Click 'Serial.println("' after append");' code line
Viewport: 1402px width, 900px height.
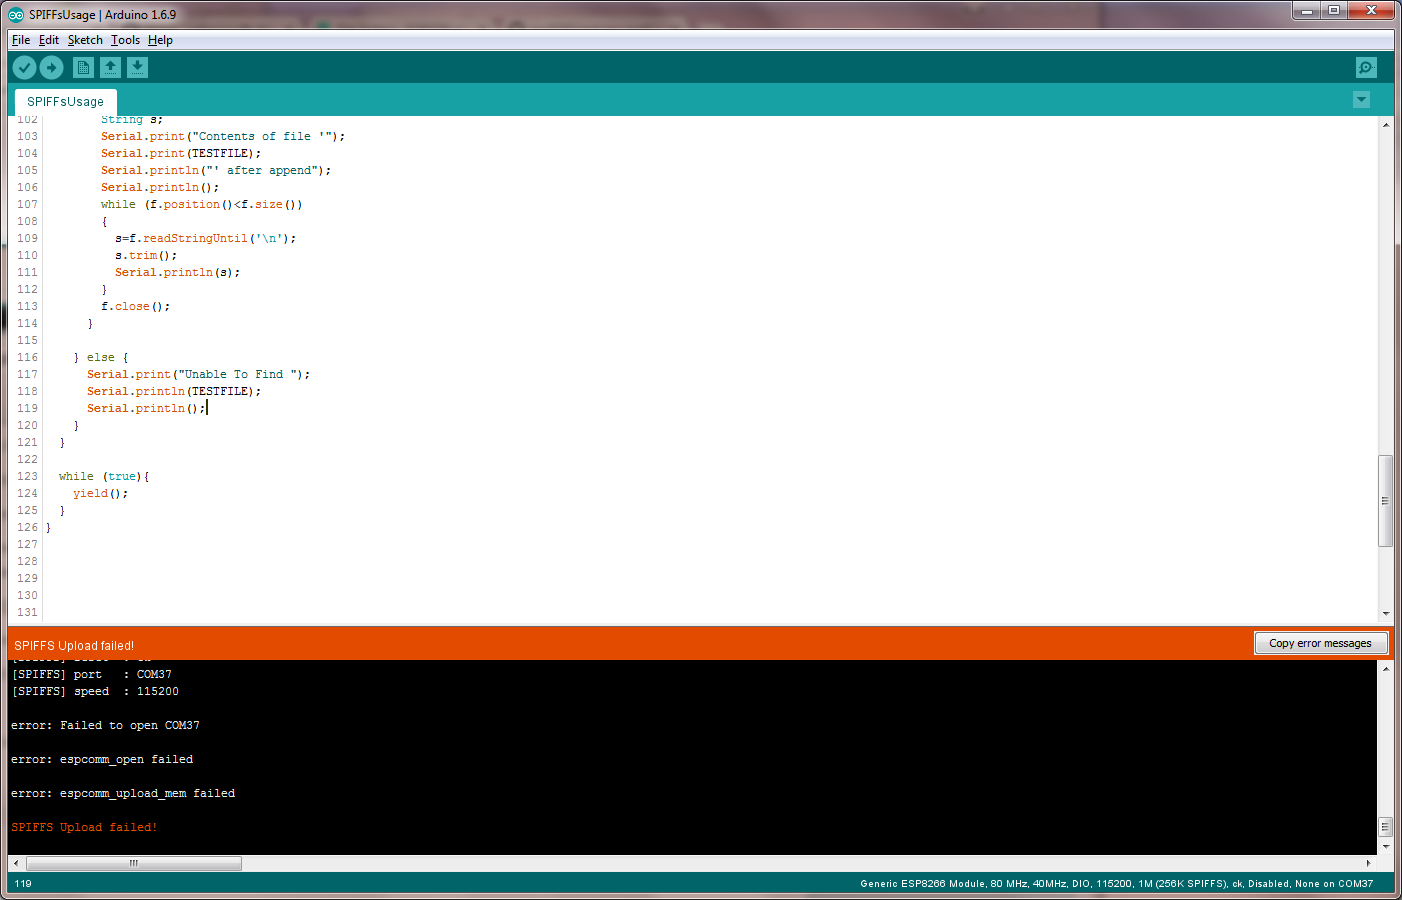[x=216, y=170]
